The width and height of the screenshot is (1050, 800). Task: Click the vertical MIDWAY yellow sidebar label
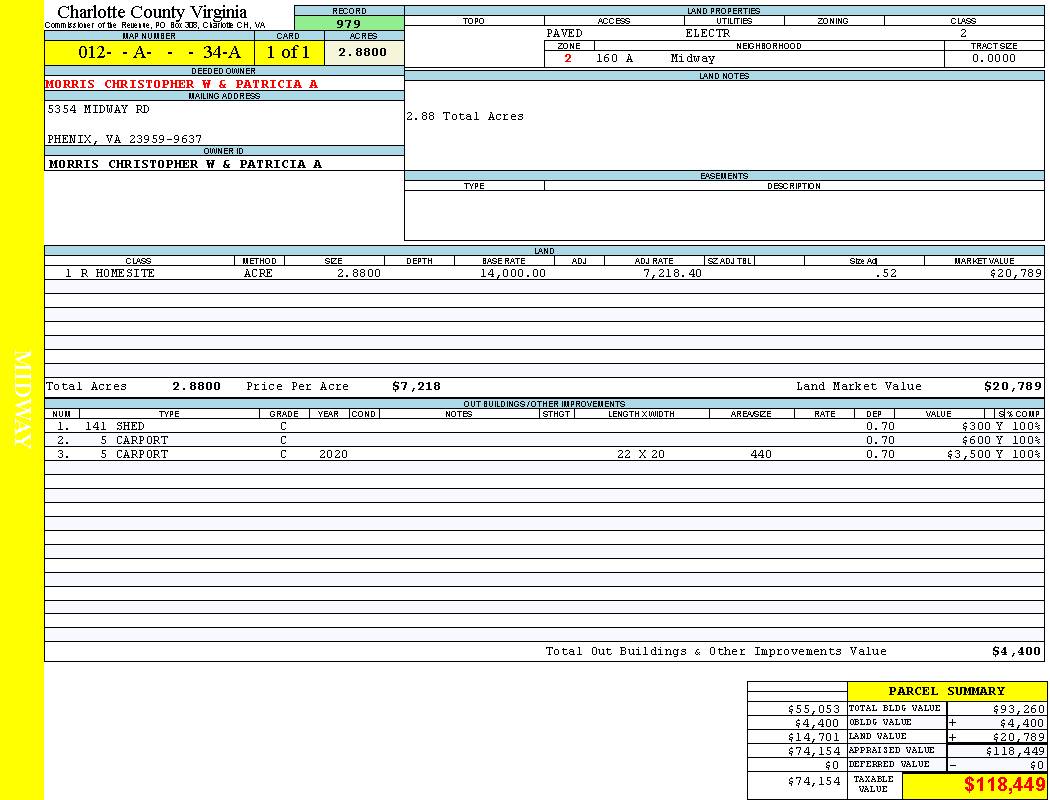pos(23,398)
